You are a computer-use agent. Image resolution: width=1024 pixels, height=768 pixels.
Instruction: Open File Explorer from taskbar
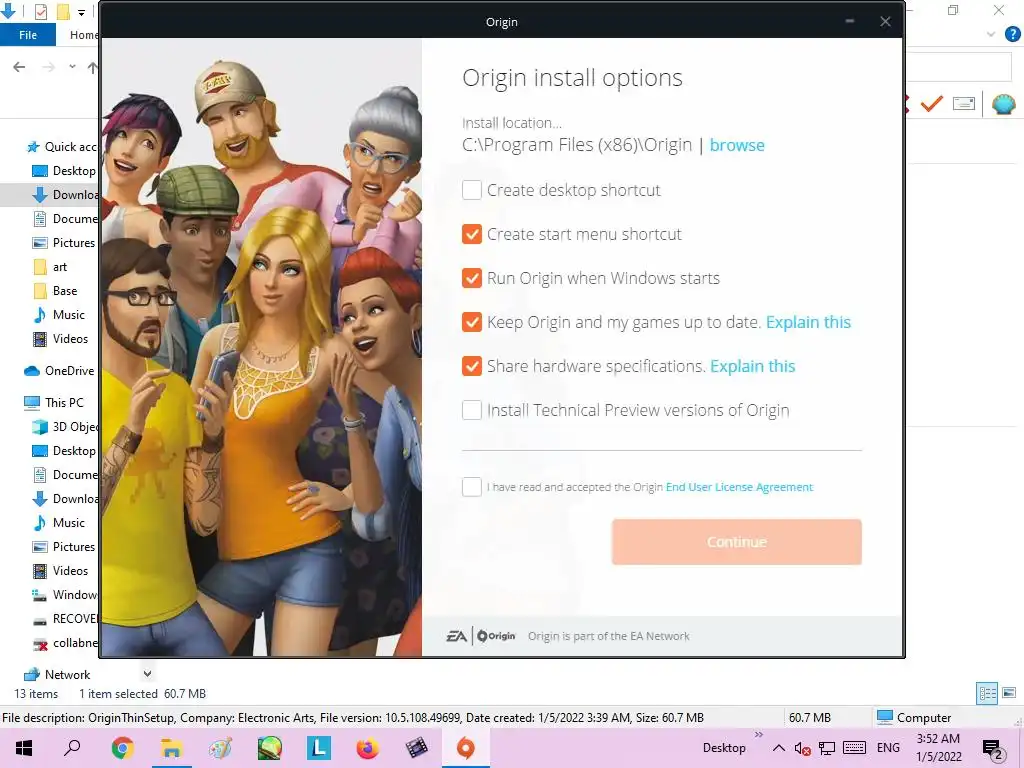click(x=171, y=748)
